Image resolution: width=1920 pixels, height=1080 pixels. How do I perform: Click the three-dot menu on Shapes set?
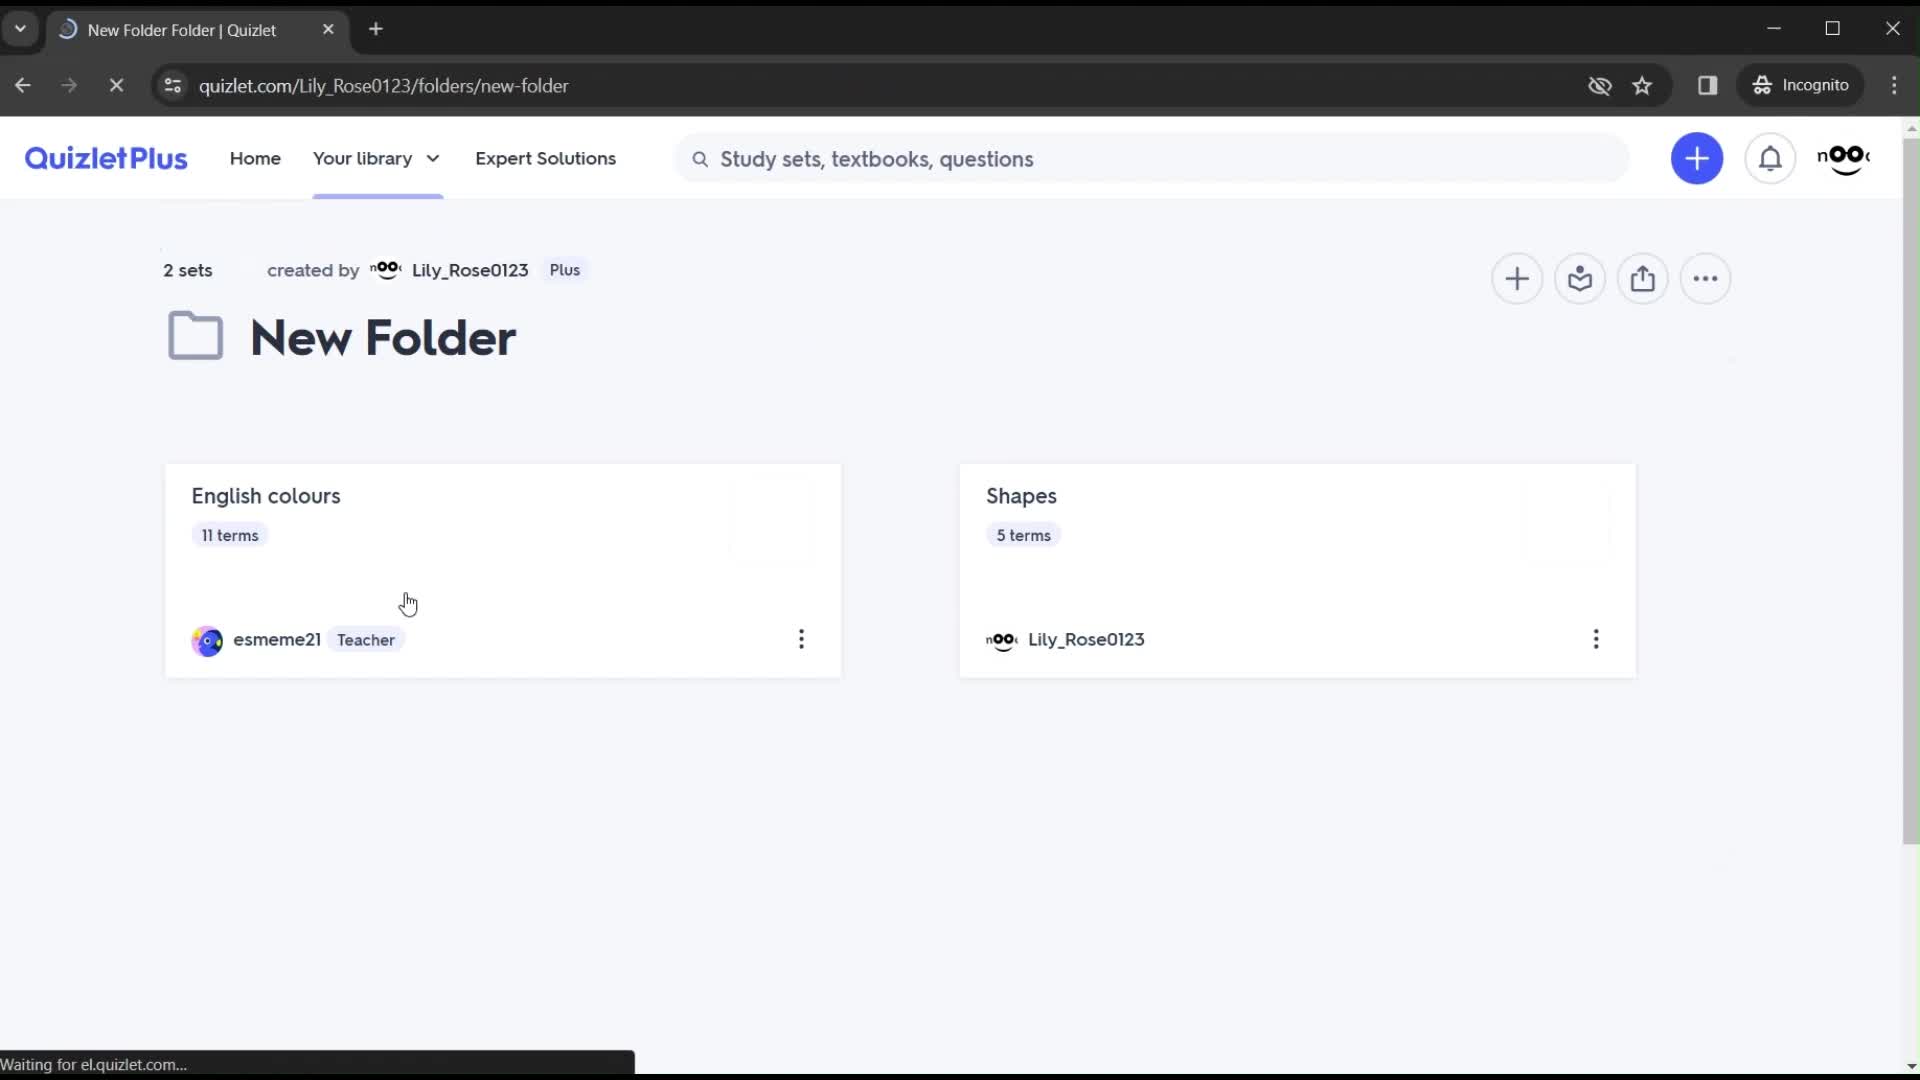(1597, 640)
